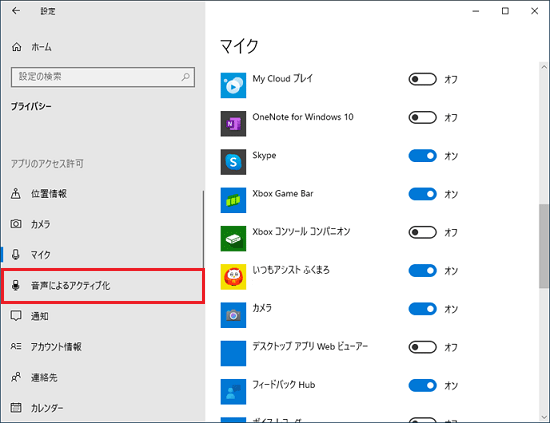The image size is (550, 423).
Task: Click the notification bubble icon beside 通知
Action: point(16,316)
